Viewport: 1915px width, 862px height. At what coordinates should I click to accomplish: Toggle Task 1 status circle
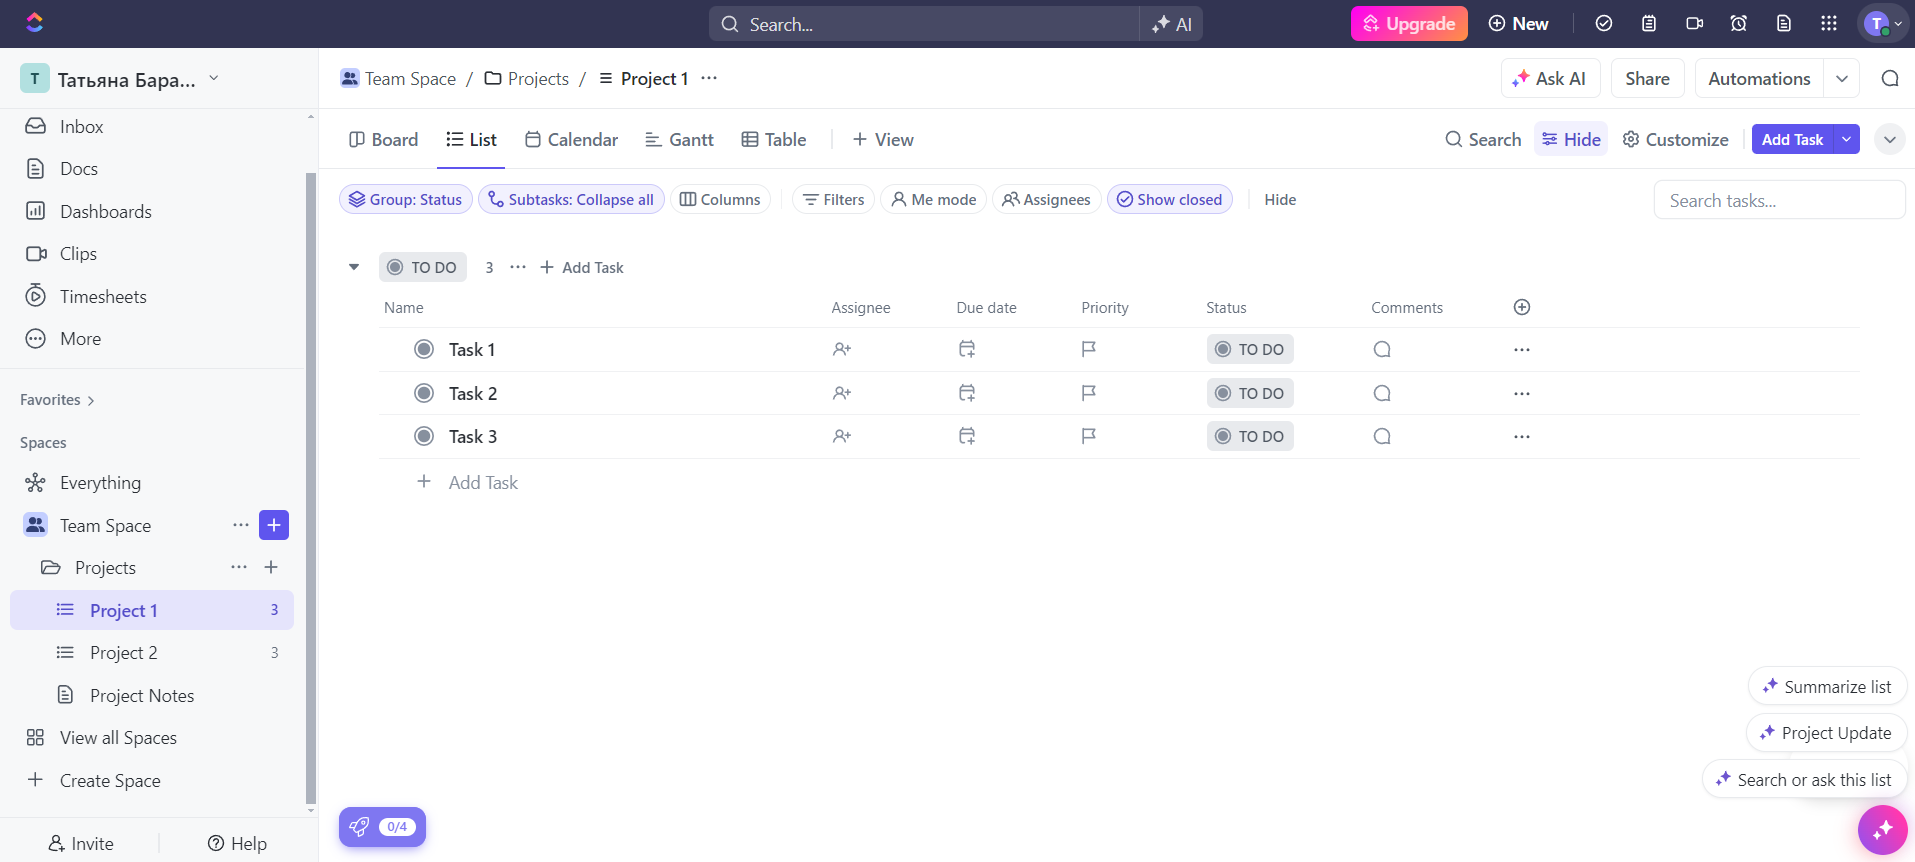coord(424,349)
